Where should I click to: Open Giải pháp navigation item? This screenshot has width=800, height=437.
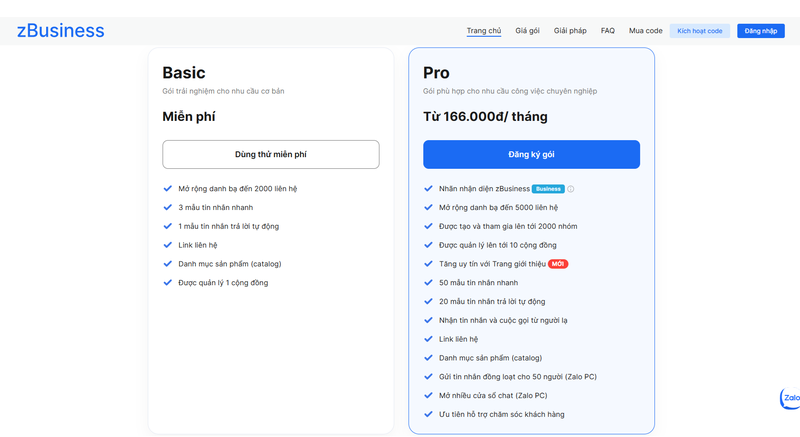(570, 31)
